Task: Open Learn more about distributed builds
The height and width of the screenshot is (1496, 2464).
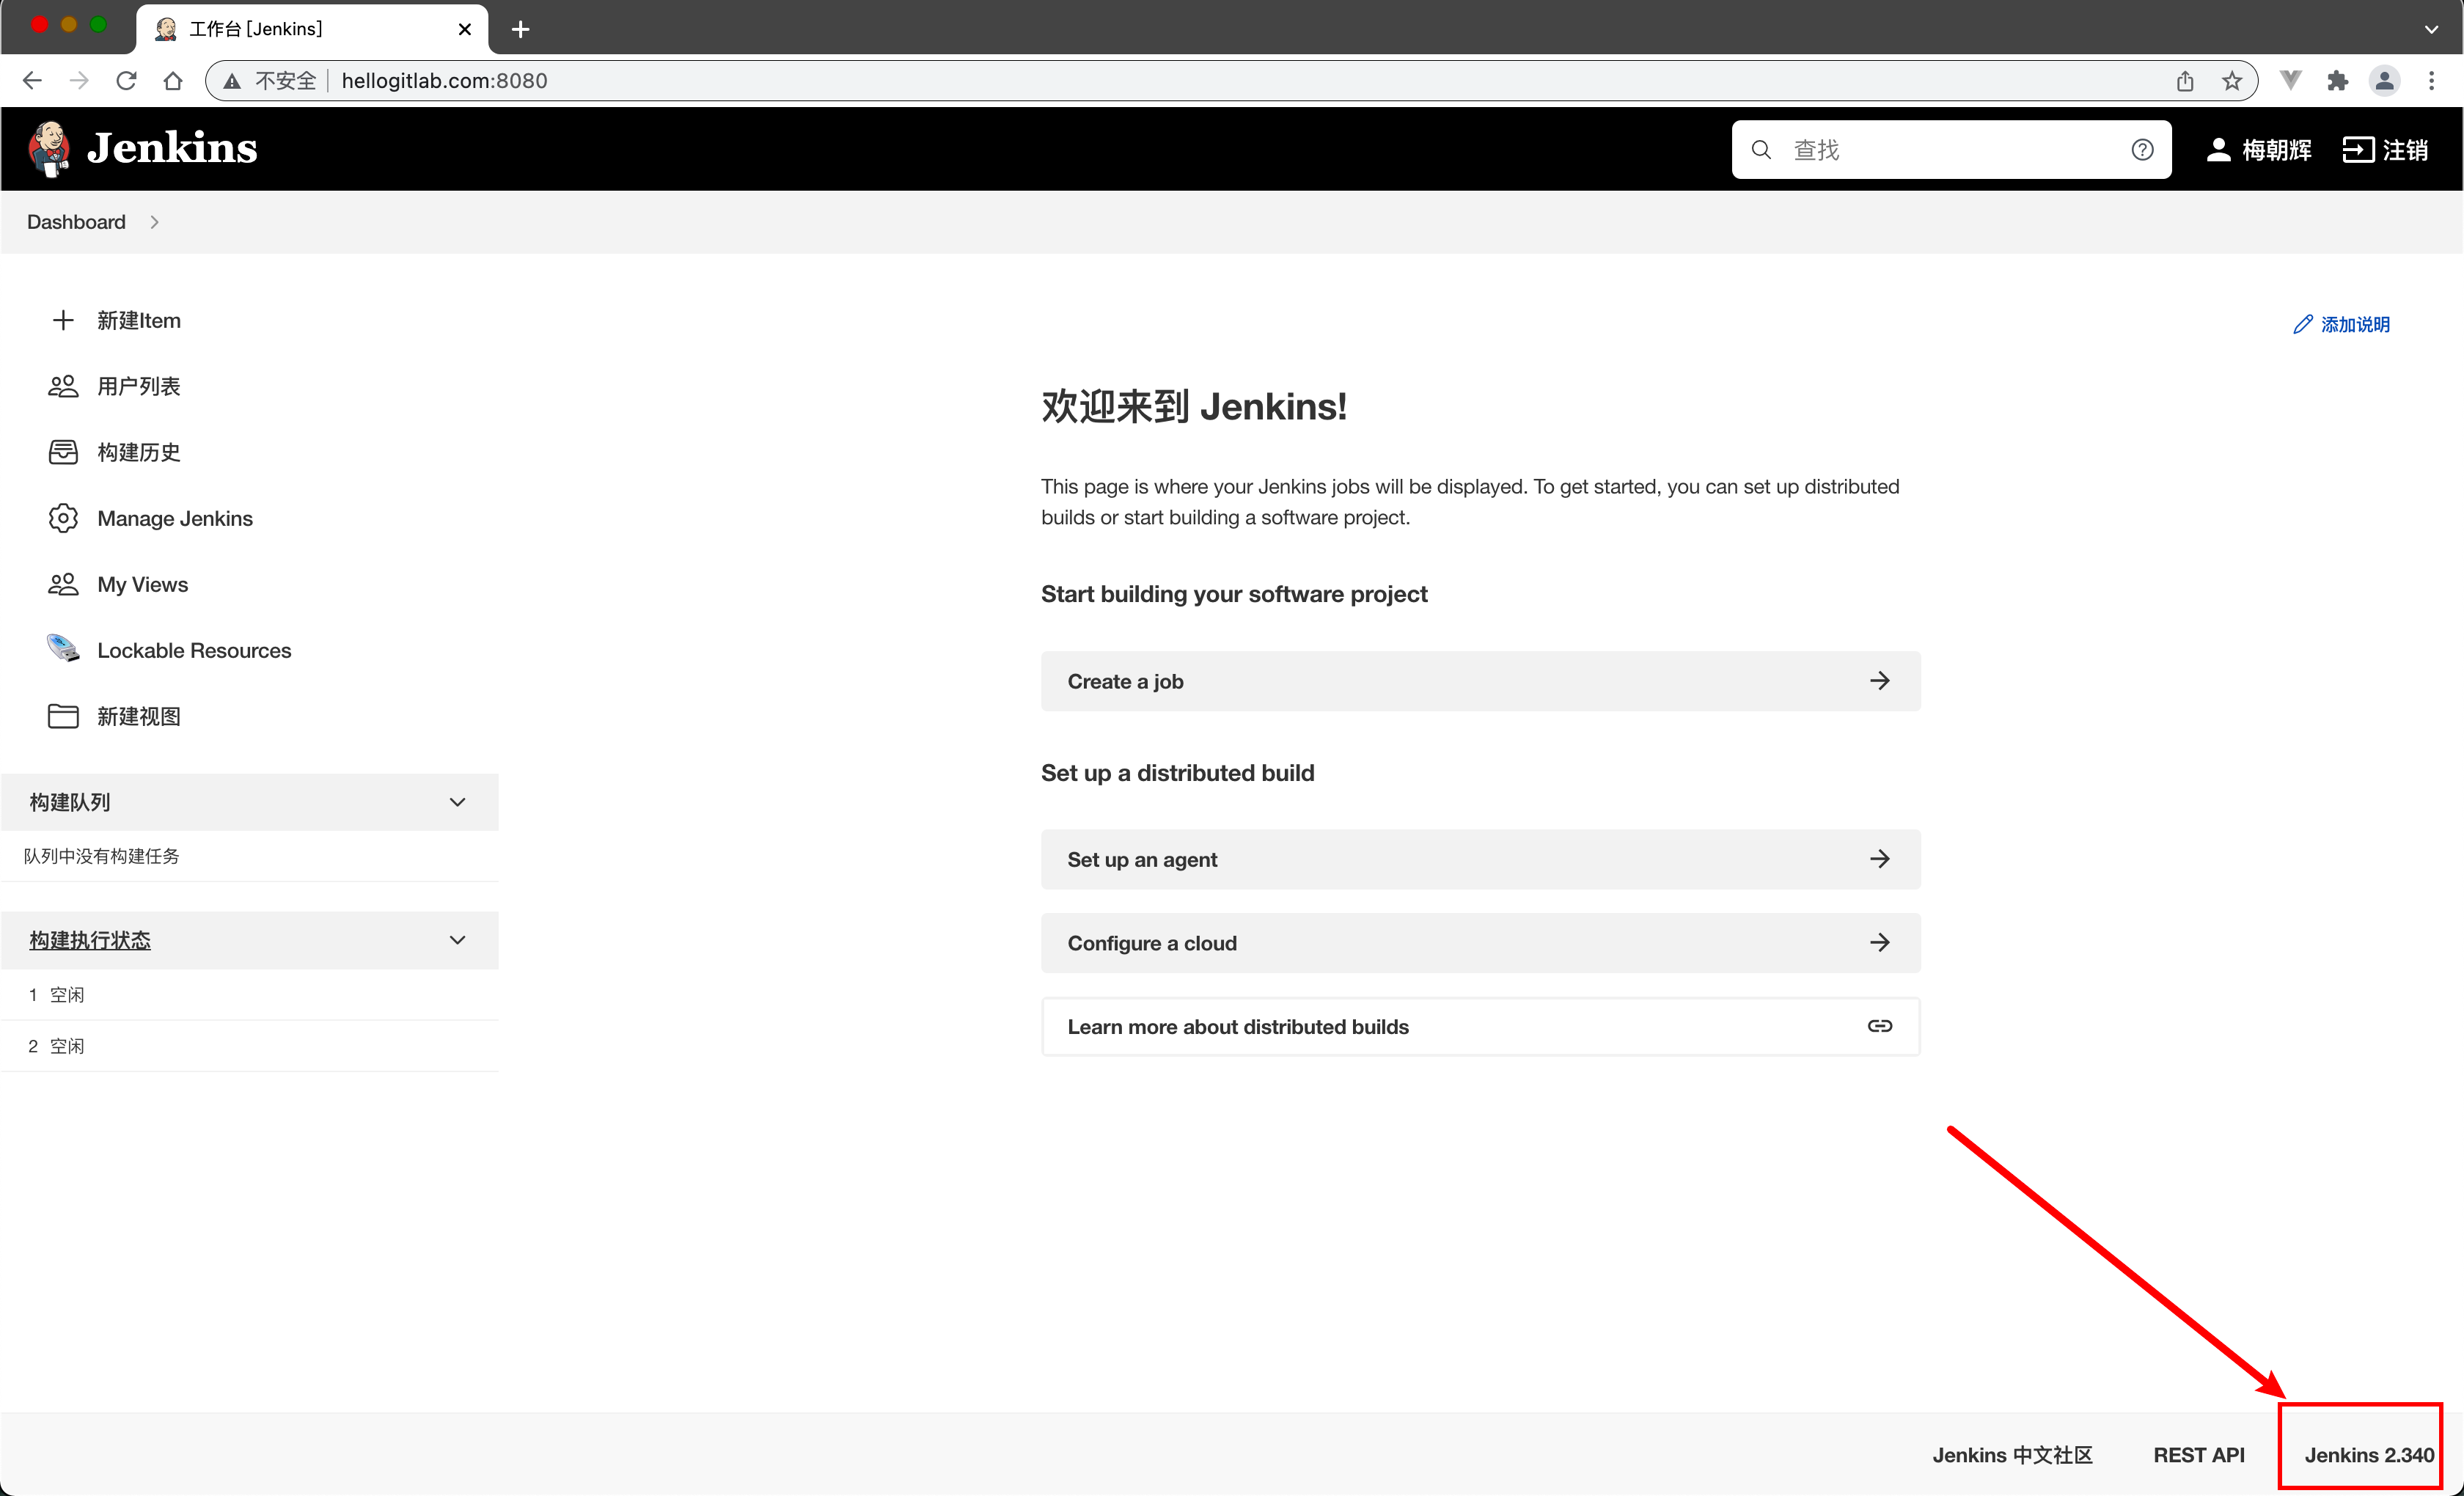Action: coord(1480,1026)
